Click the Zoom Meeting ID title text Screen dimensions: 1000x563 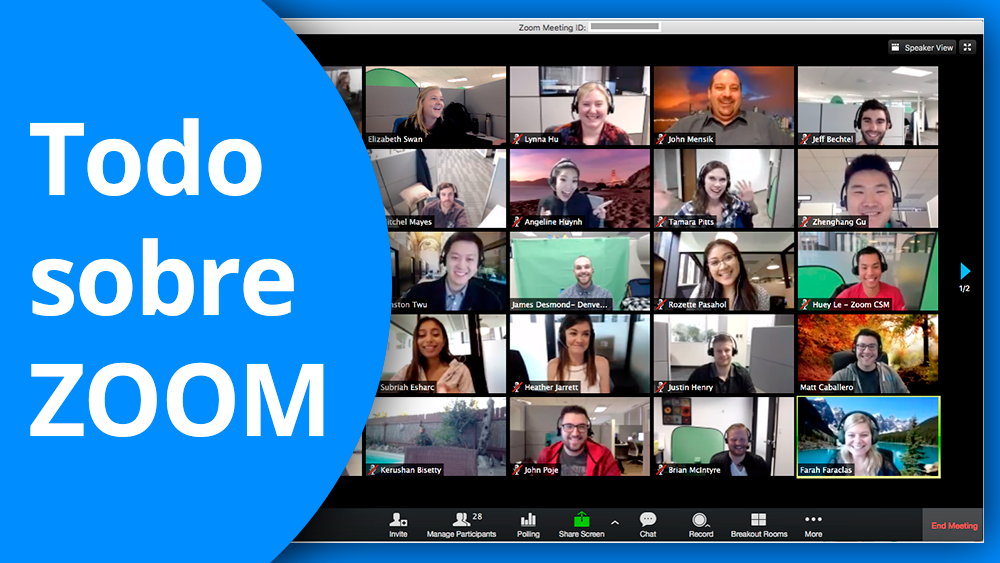click(x=552, y=27)
